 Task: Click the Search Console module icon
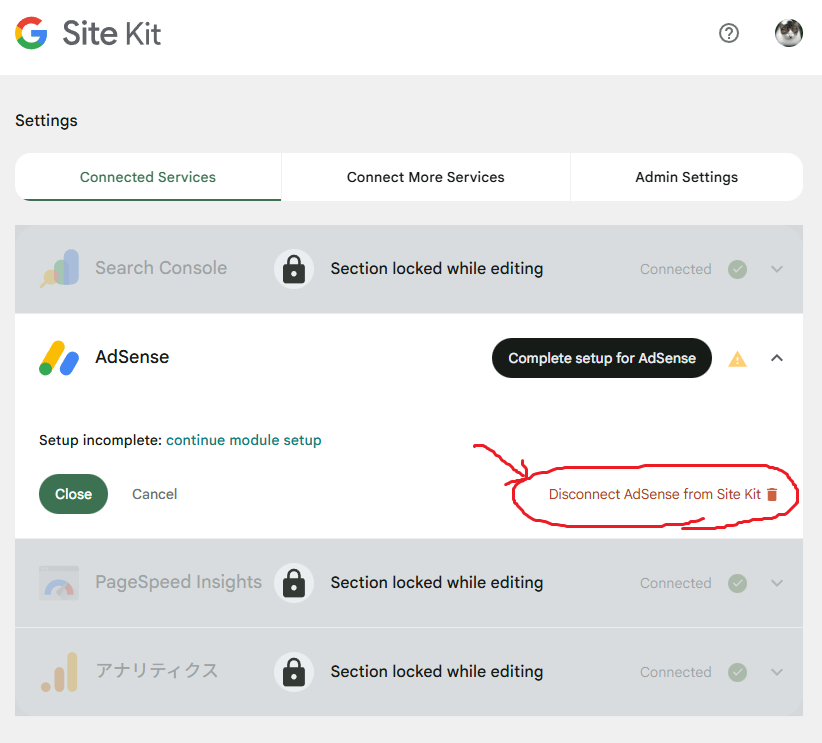coord(59,268)
